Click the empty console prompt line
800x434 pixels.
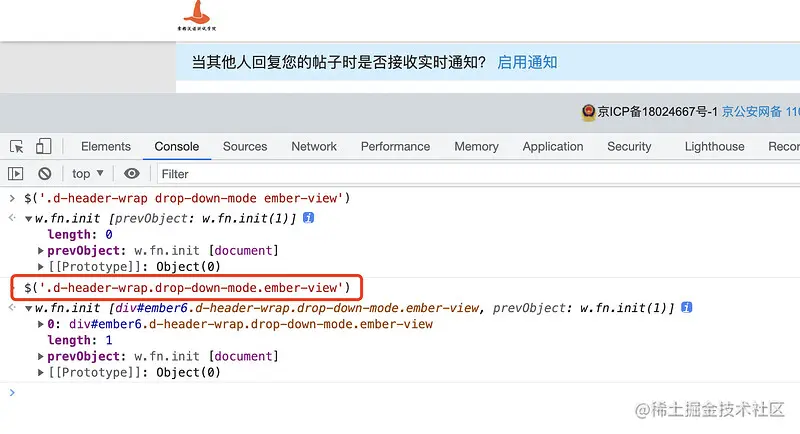[400, 392]
